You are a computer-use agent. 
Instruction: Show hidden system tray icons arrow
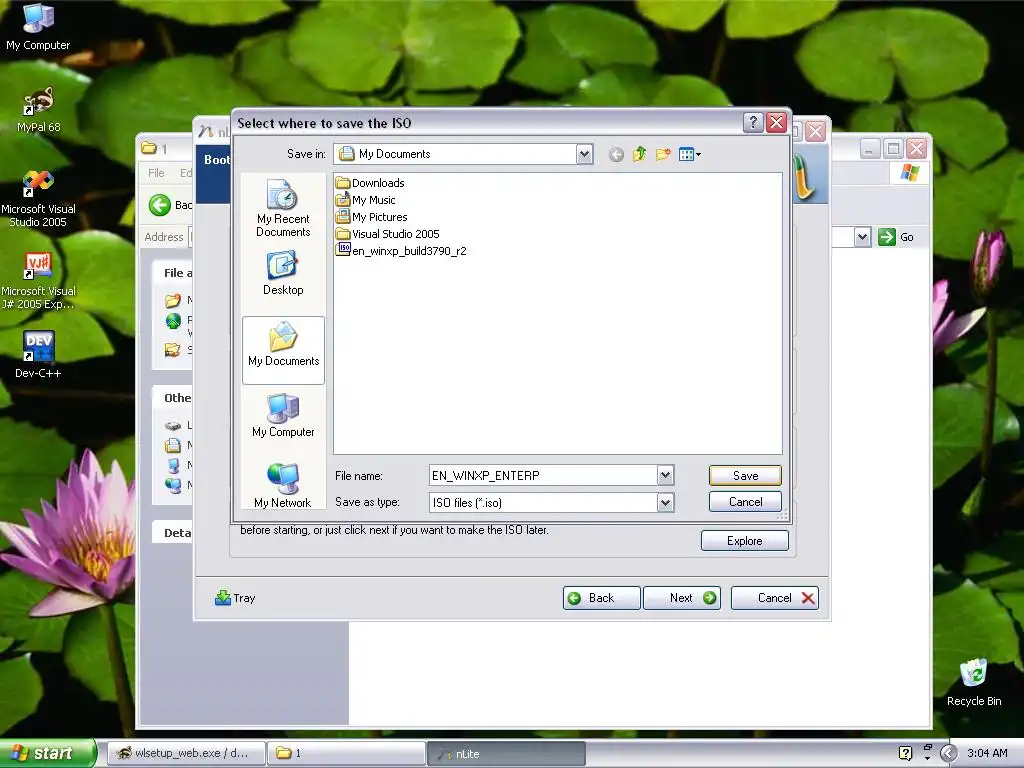click(x=948, y=753)
